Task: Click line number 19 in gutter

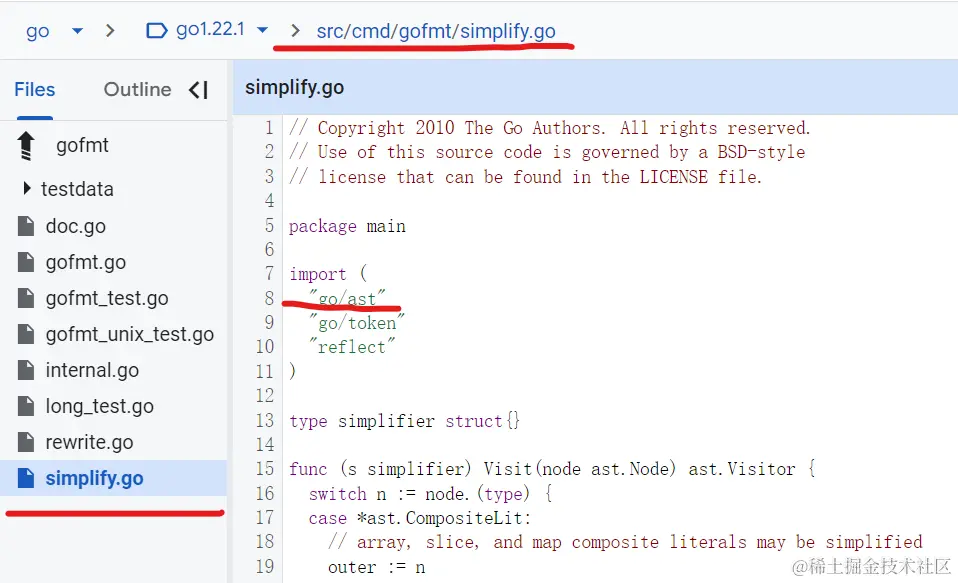Action: 265,567
